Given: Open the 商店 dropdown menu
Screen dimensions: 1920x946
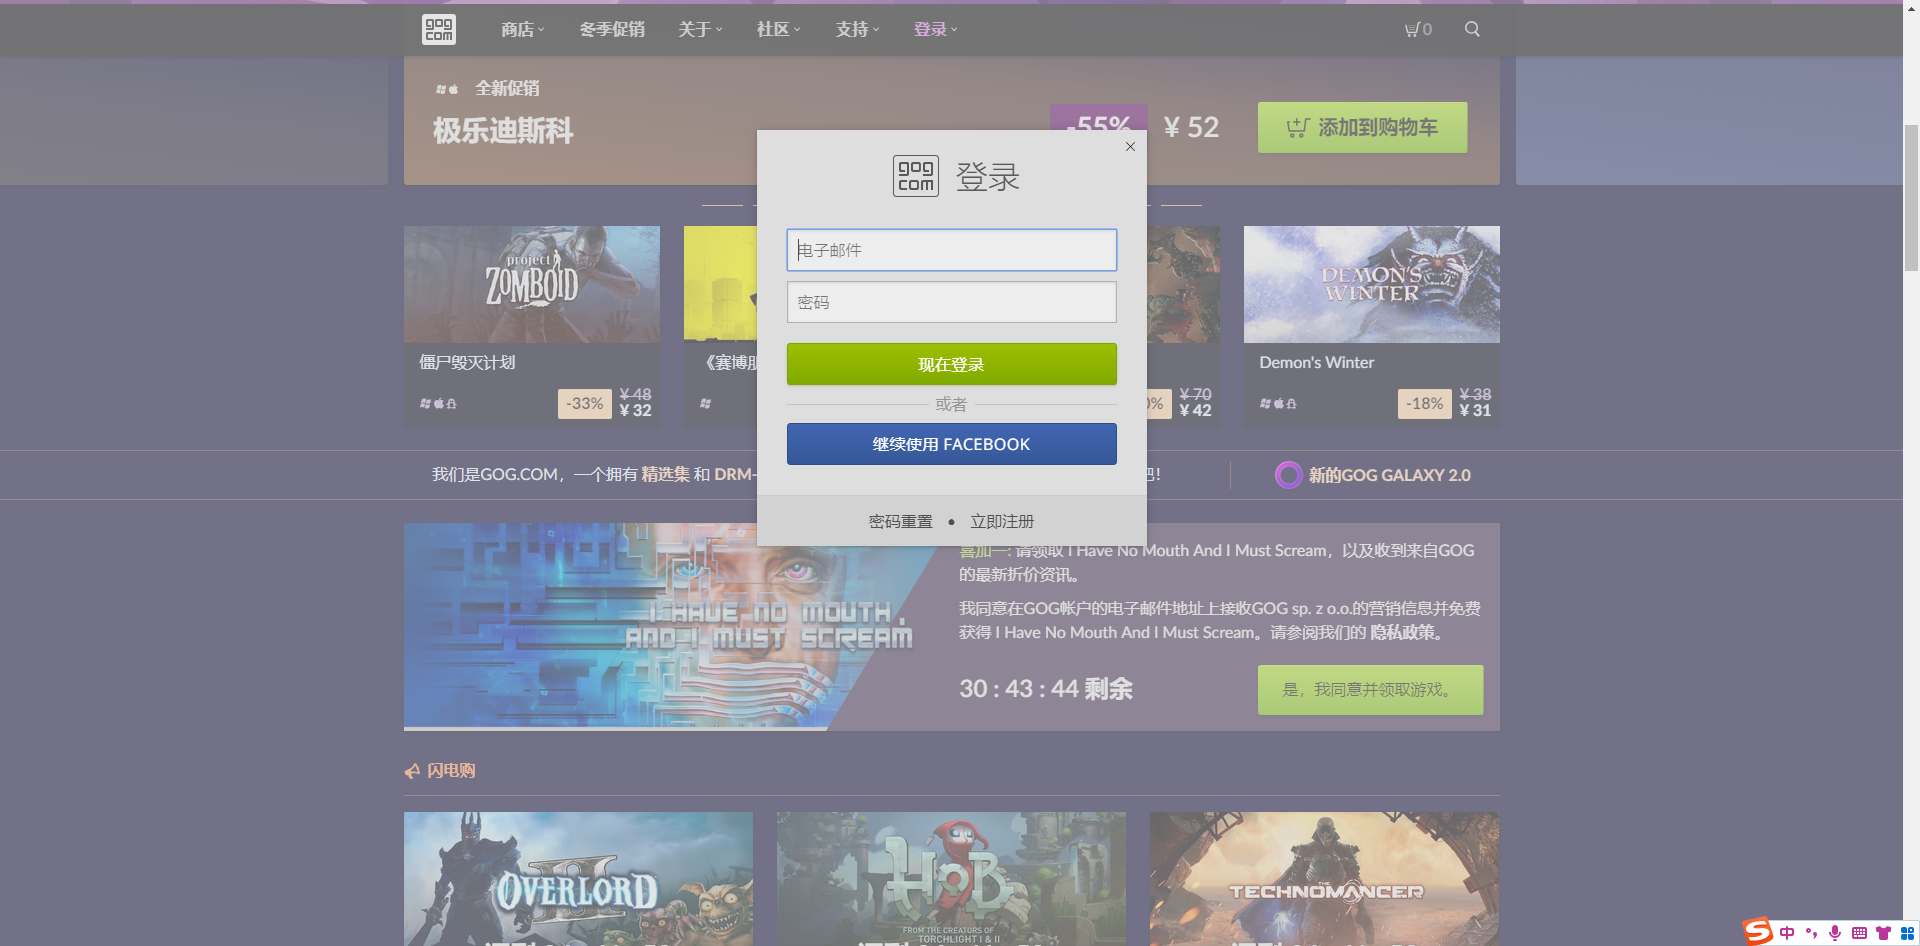Looking at the screenshot, I should click(x=521, y=29).
